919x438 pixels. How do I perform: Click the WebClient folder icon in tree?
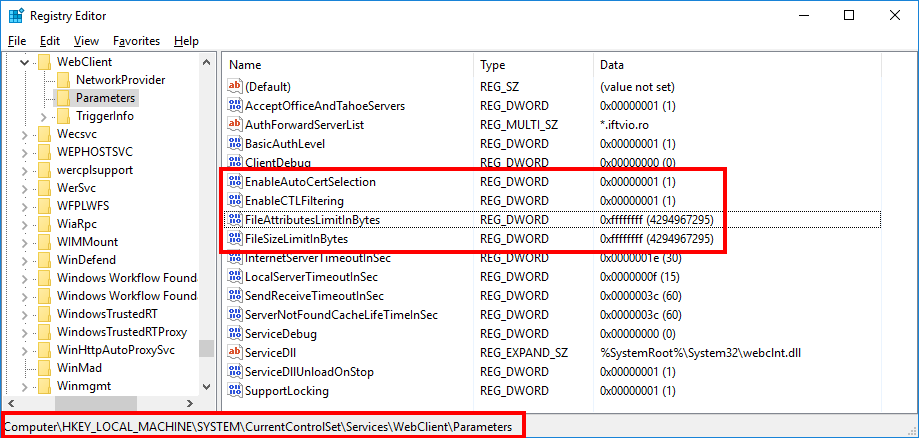pyautogui.click(x=44, y=62)
